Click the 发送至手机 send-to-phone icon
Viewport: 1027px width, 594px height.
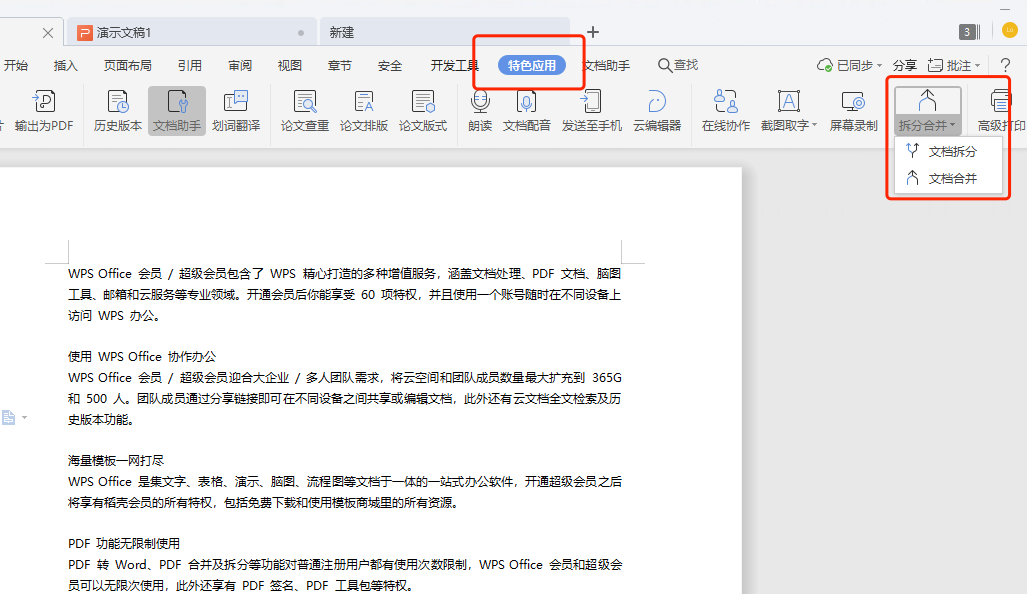pos(591,102)
